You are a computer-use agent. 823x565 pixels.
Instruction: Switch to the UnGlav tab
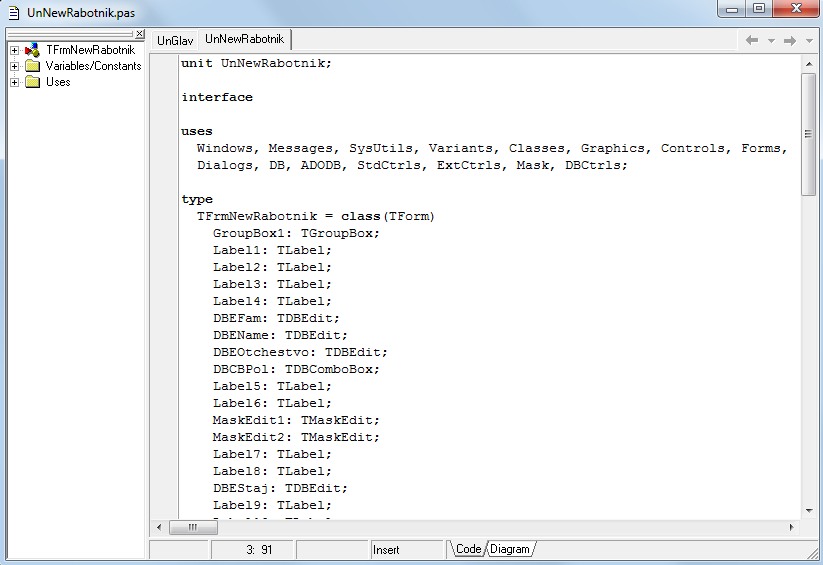click(175, 40)
